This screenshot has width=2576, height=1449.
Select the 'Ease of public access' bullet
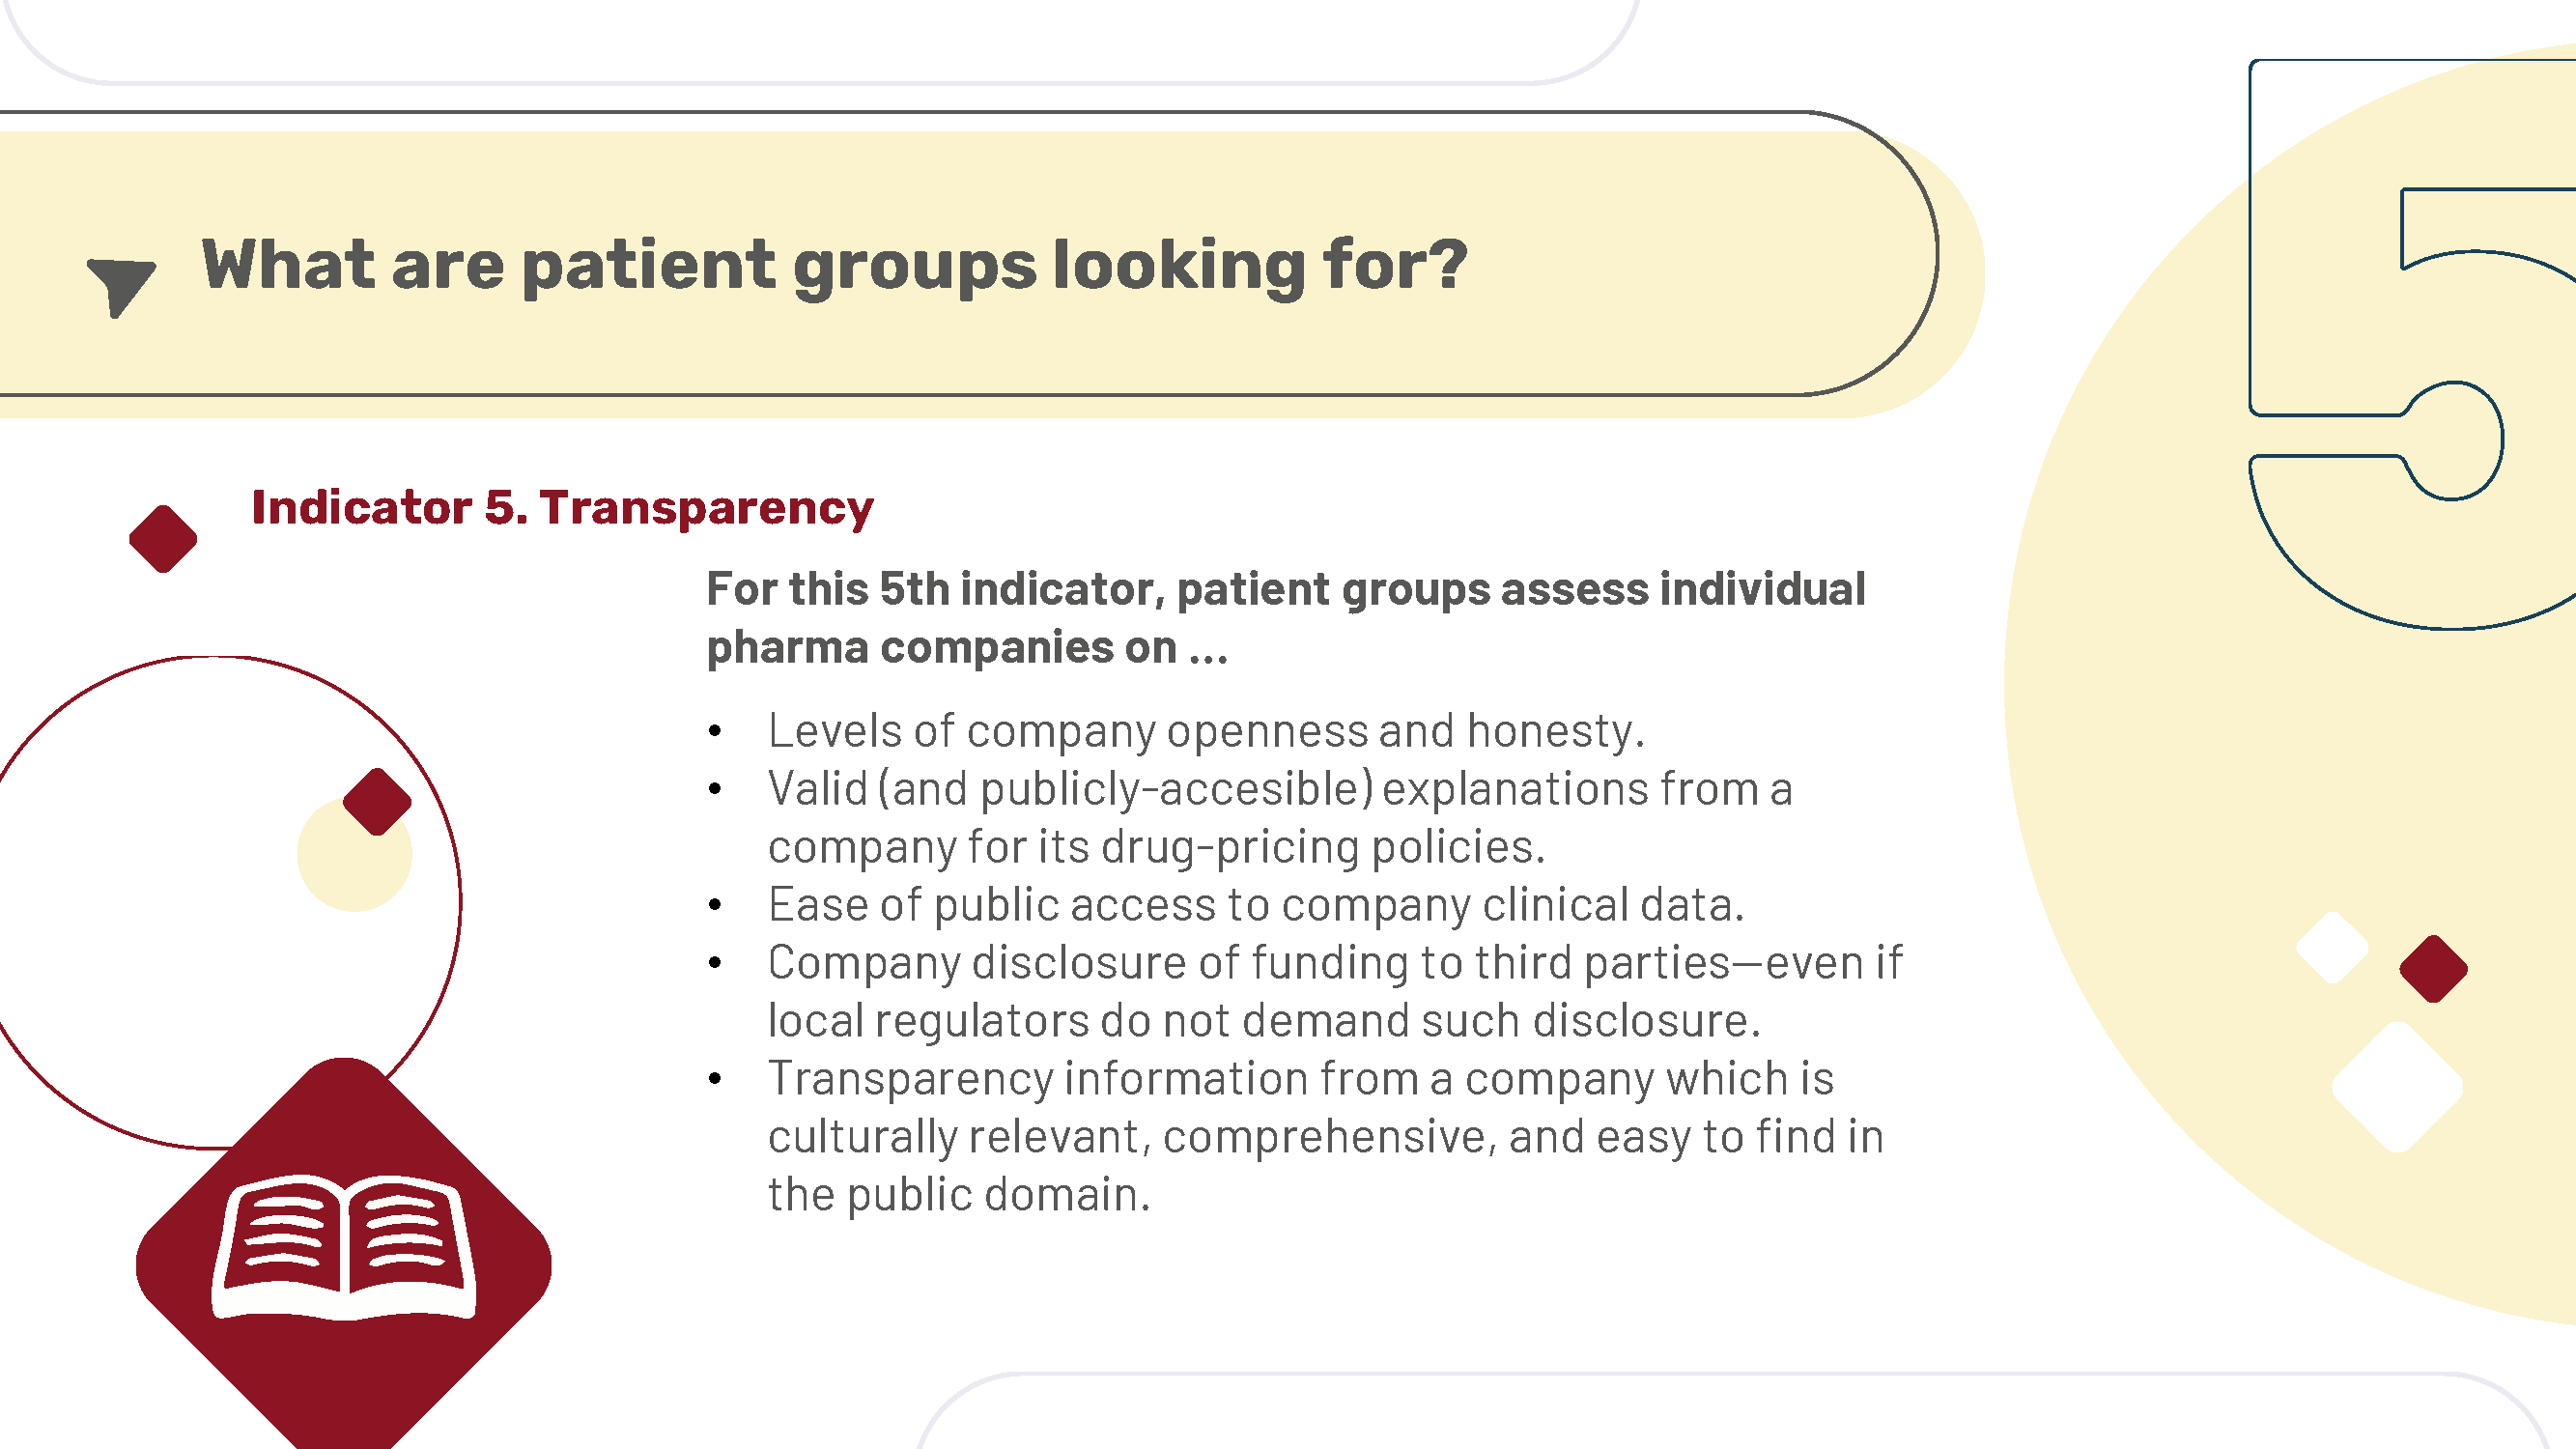(1255, 905)
